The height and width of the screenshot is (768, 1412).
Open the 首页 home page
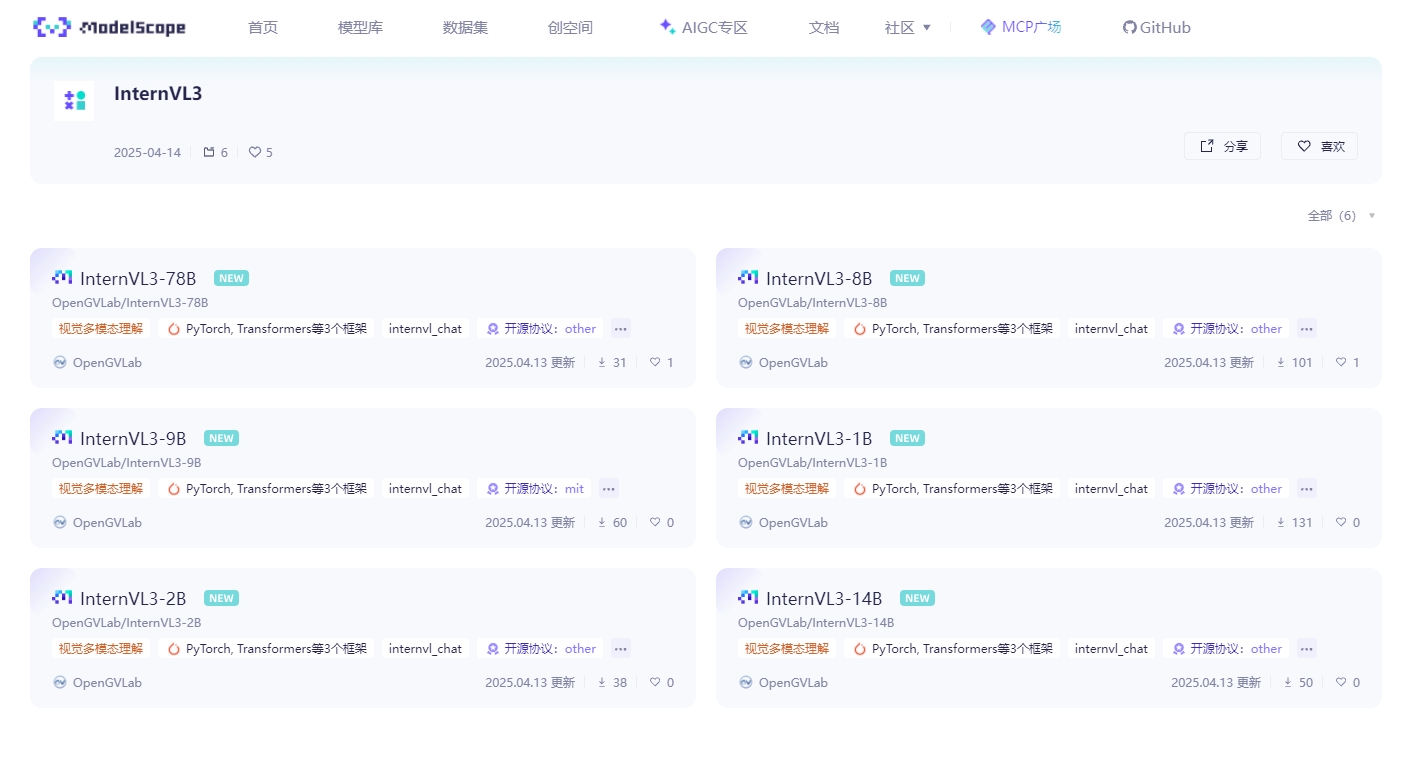263,28
